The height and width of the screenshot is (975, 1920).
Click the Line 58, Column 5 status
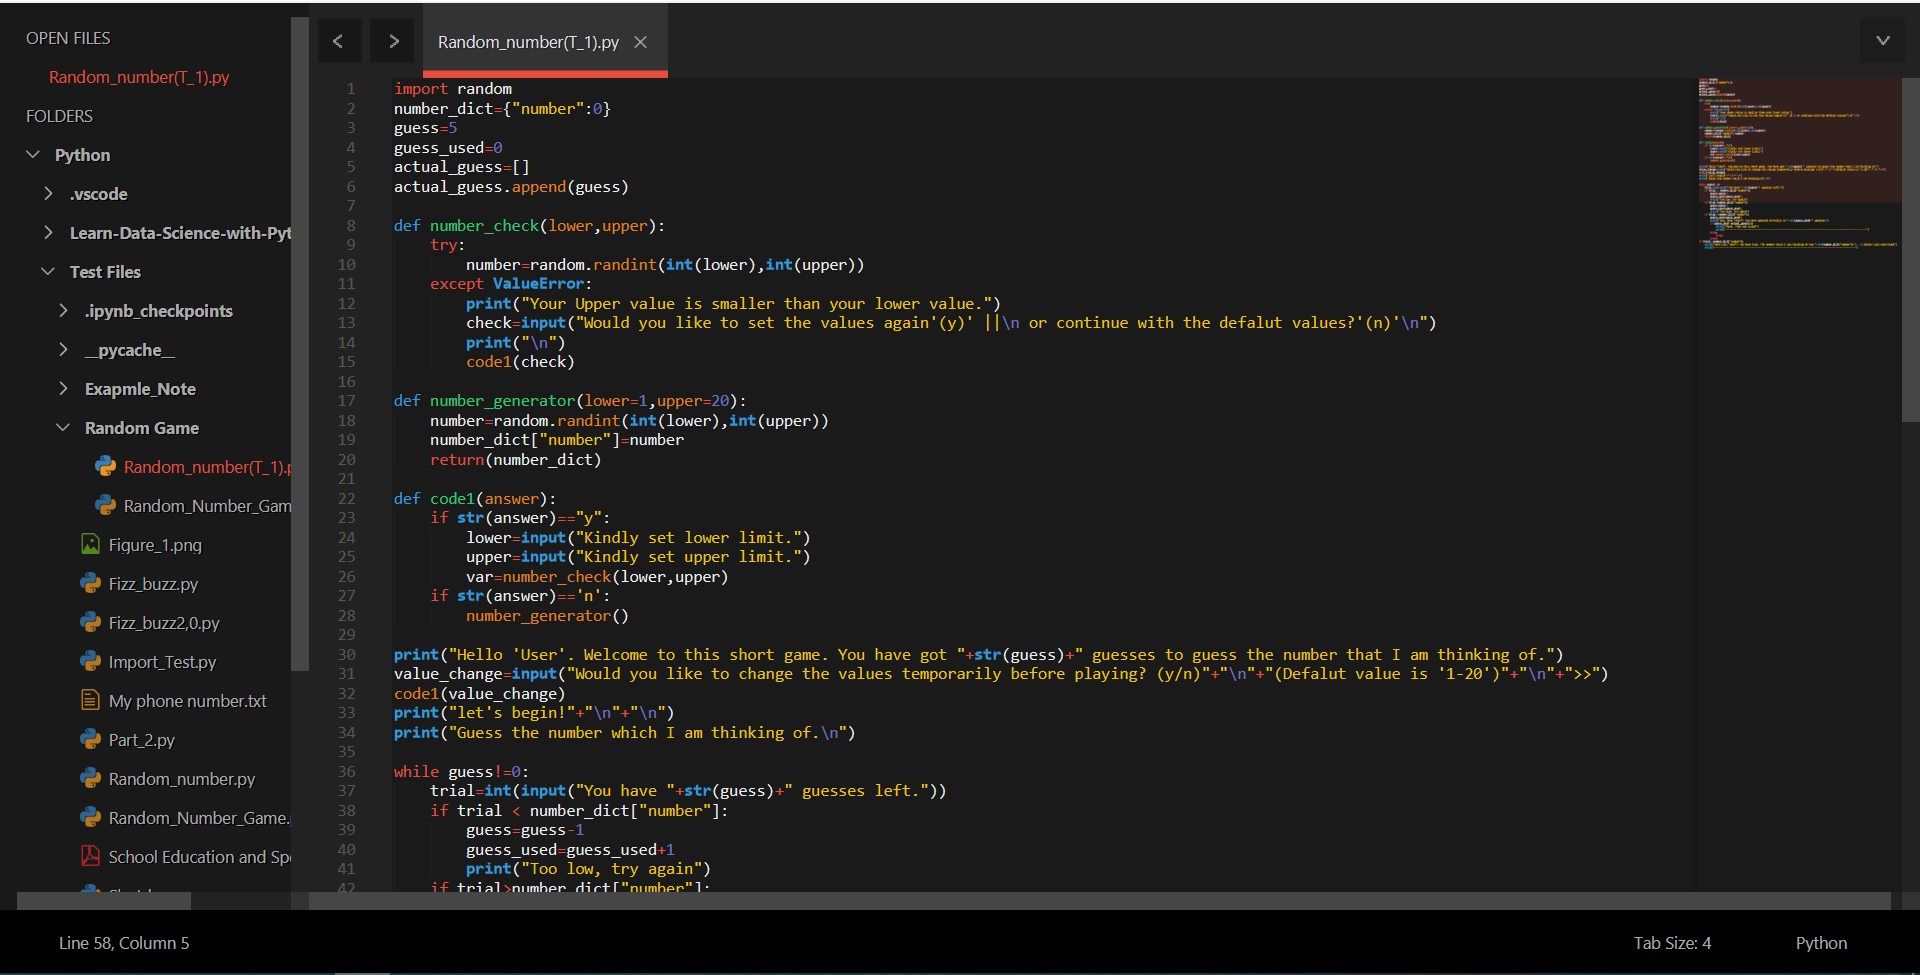[124, 943]
